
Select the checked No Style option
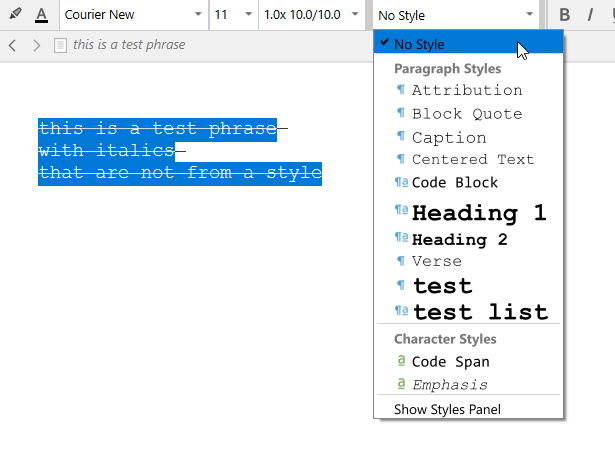(x=420, y=44)
